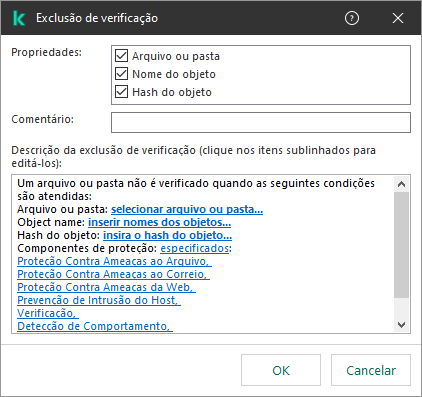This screenshot has width=422, height=397.
Task: Click the especificados components link
Action: click(195, 248)
